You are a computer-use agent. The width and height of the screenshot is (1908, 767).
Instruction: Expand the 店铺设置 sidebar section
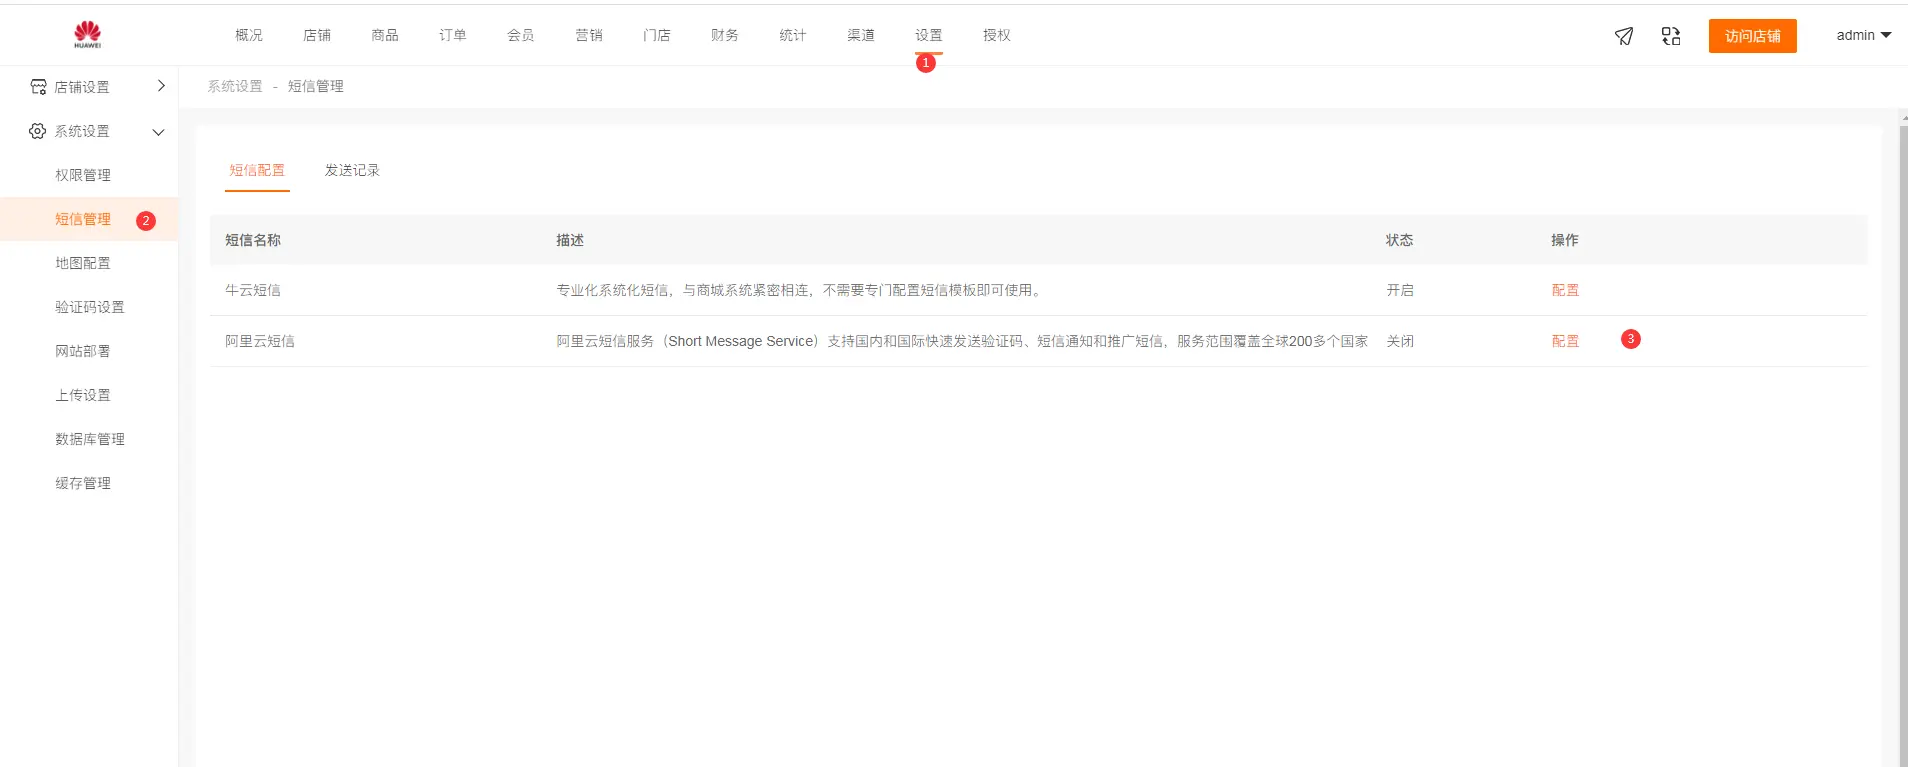click(x=161, y=87)
